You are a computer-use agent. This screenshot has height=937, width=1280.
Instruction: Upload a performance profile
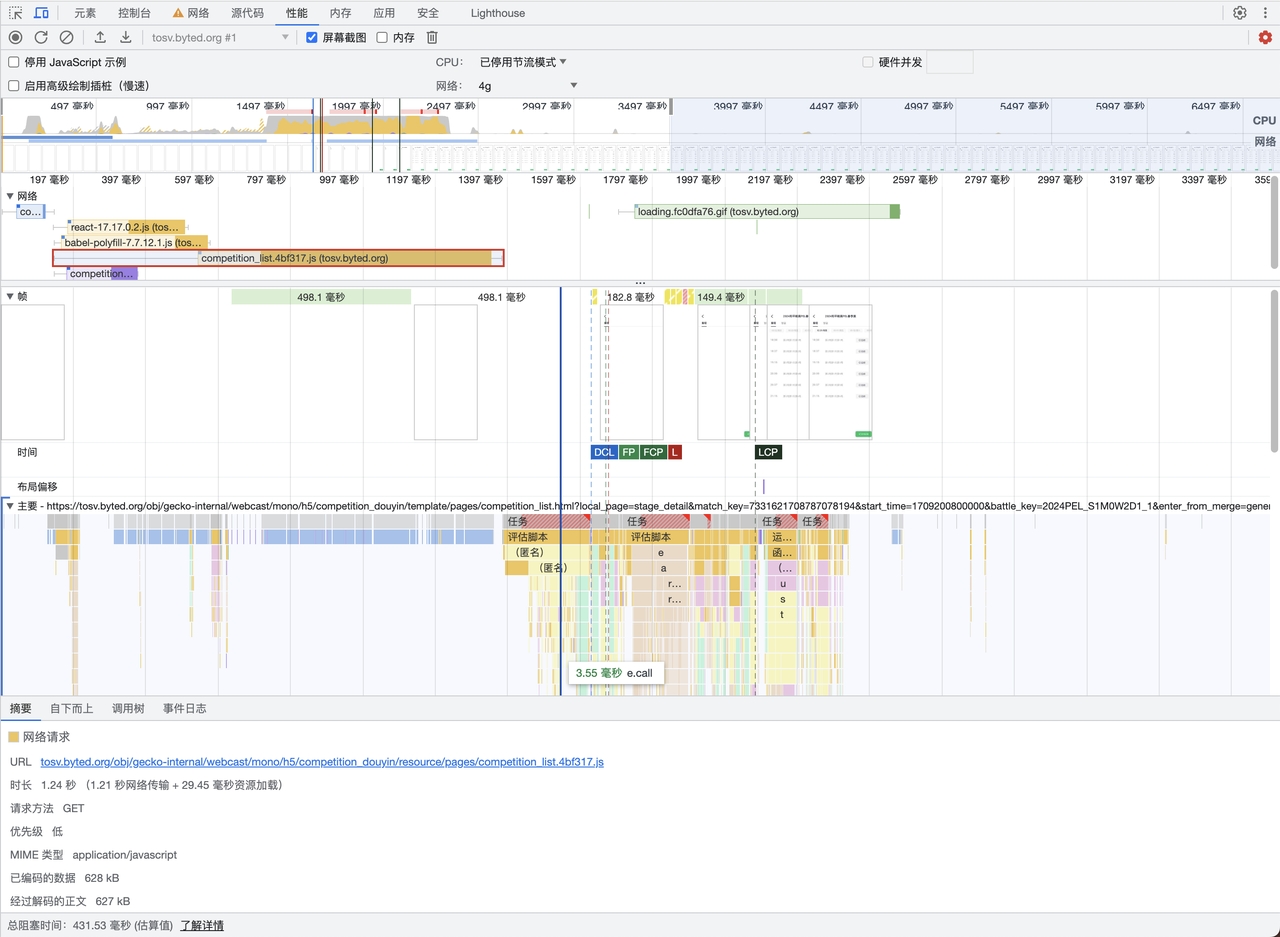click(100, 37)
